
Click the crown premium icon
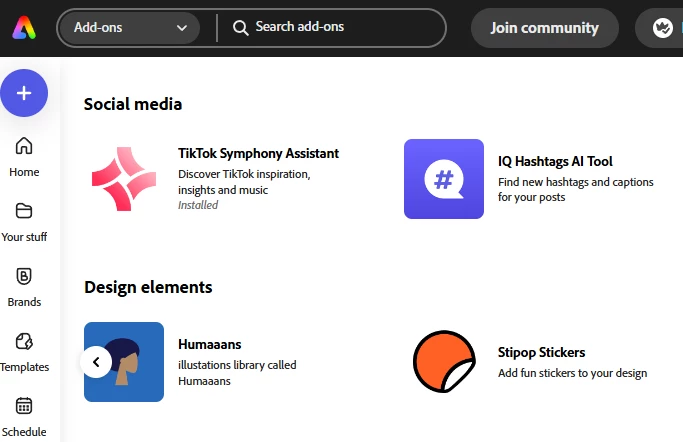[x=663, y=28]
